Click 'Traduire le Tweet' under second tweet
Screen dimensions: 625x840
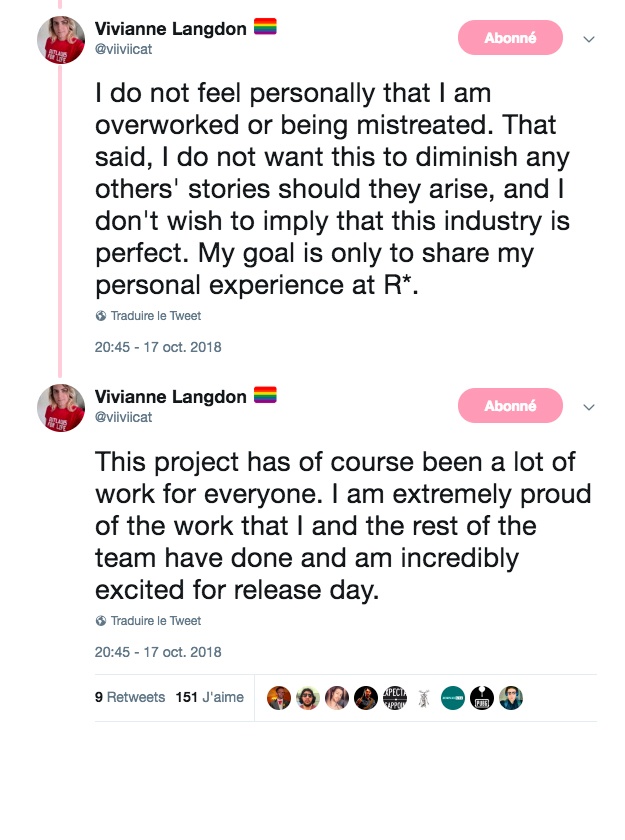[x=155, y=621]
